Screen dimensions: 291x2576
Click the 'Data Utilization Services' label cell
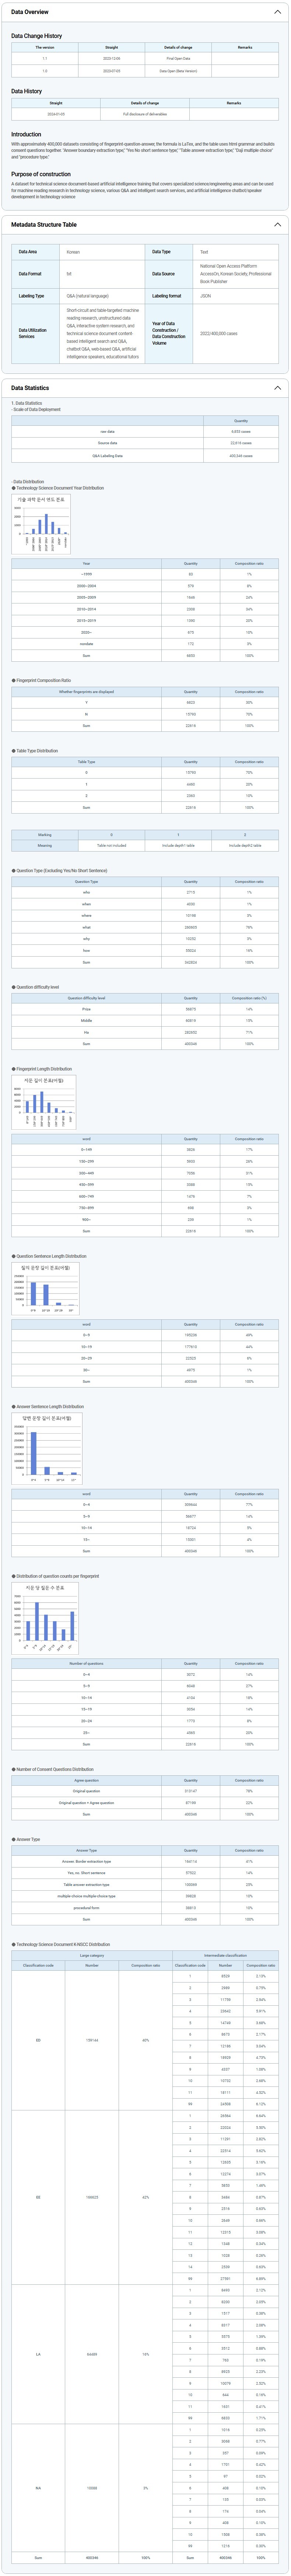[33, 333]
